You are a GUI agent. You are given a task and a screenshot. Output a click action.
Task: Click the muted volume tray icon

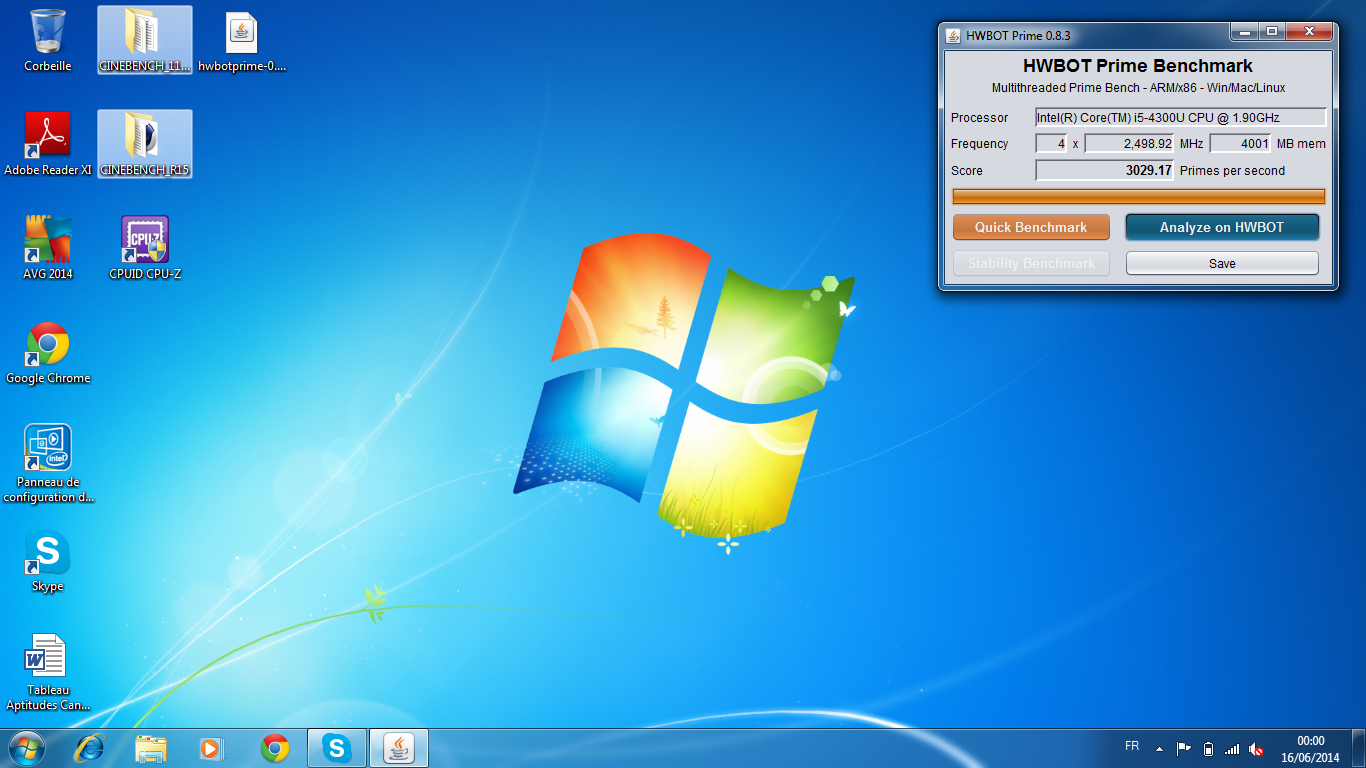(1256, 748)
